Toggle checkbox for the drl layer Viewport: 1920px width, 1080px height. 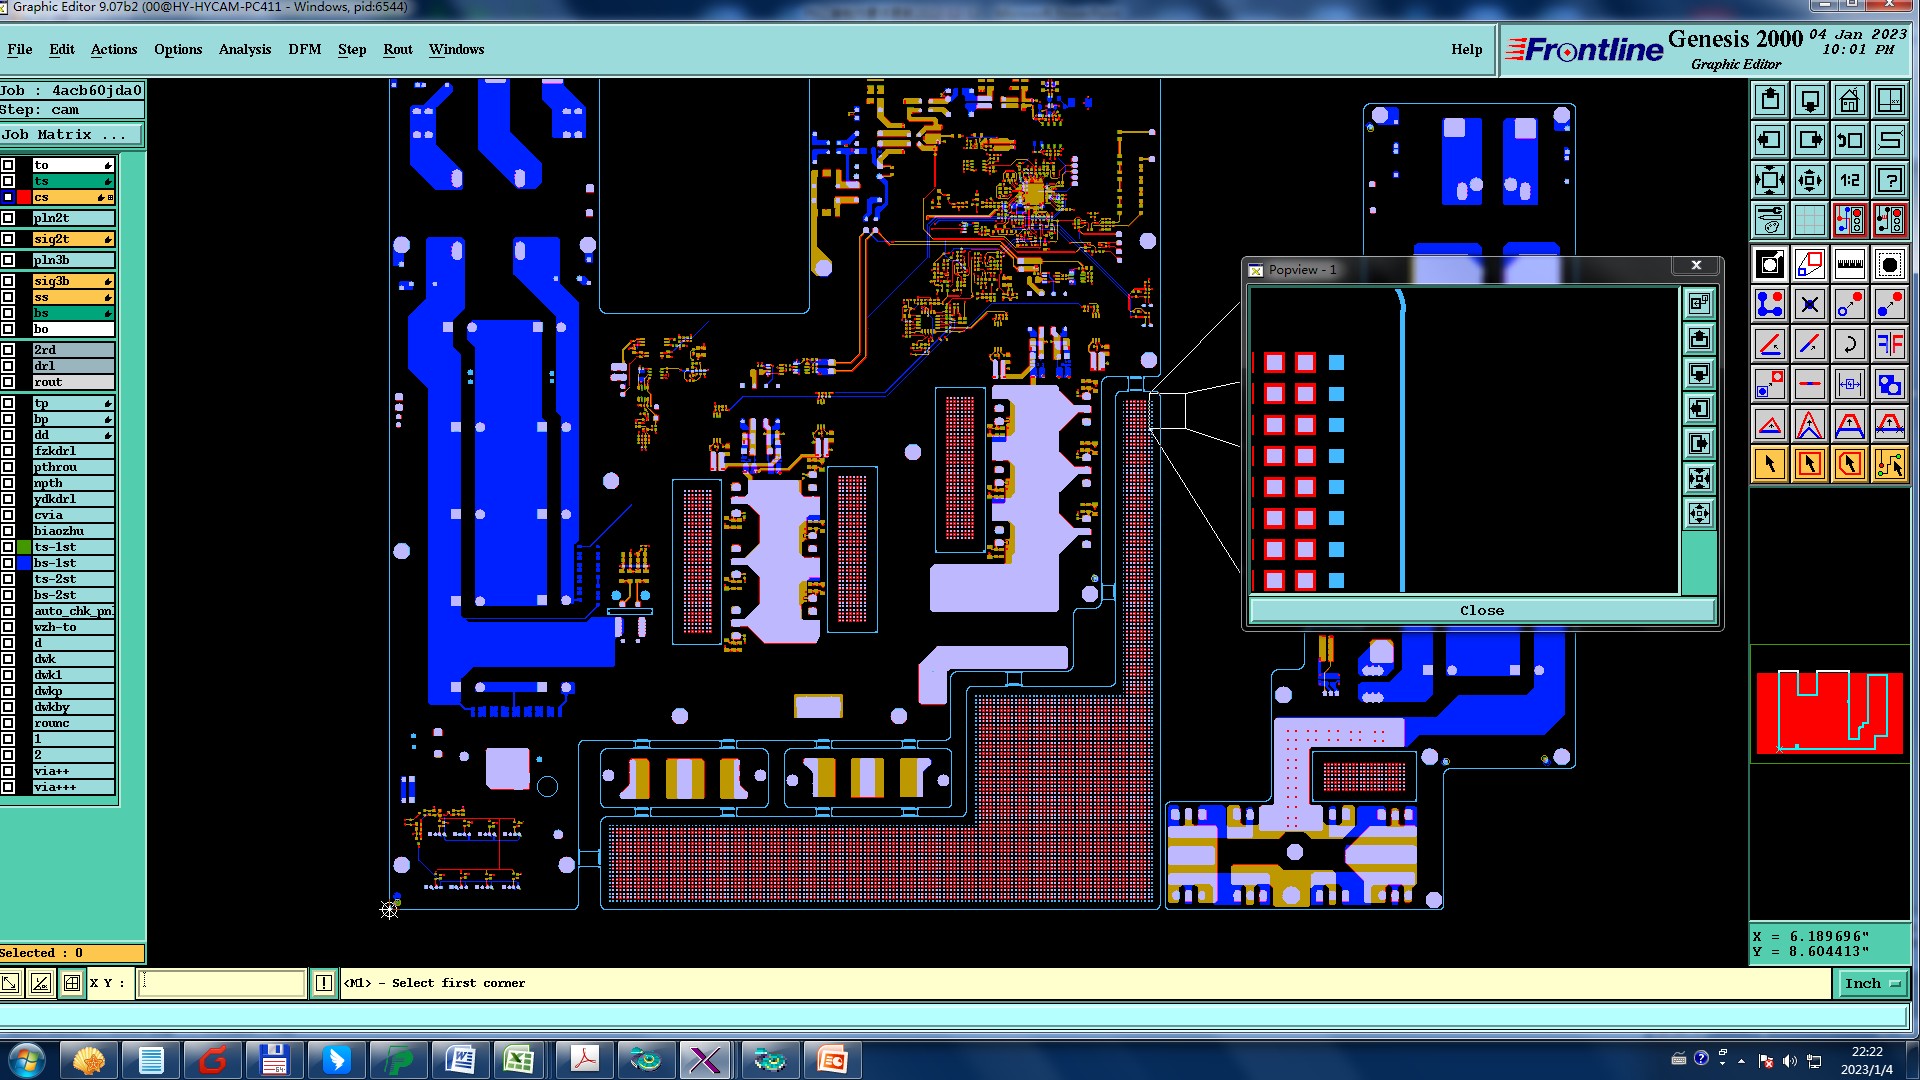pos(8,366)
